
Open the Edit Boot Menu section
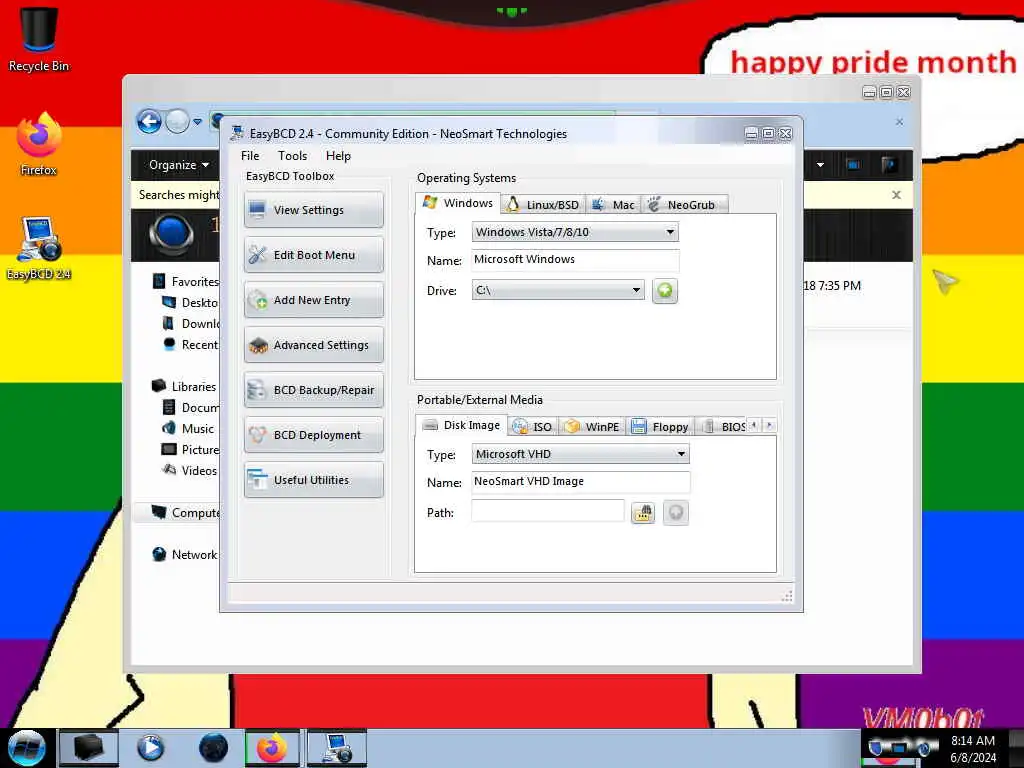(x=313, y=255)
